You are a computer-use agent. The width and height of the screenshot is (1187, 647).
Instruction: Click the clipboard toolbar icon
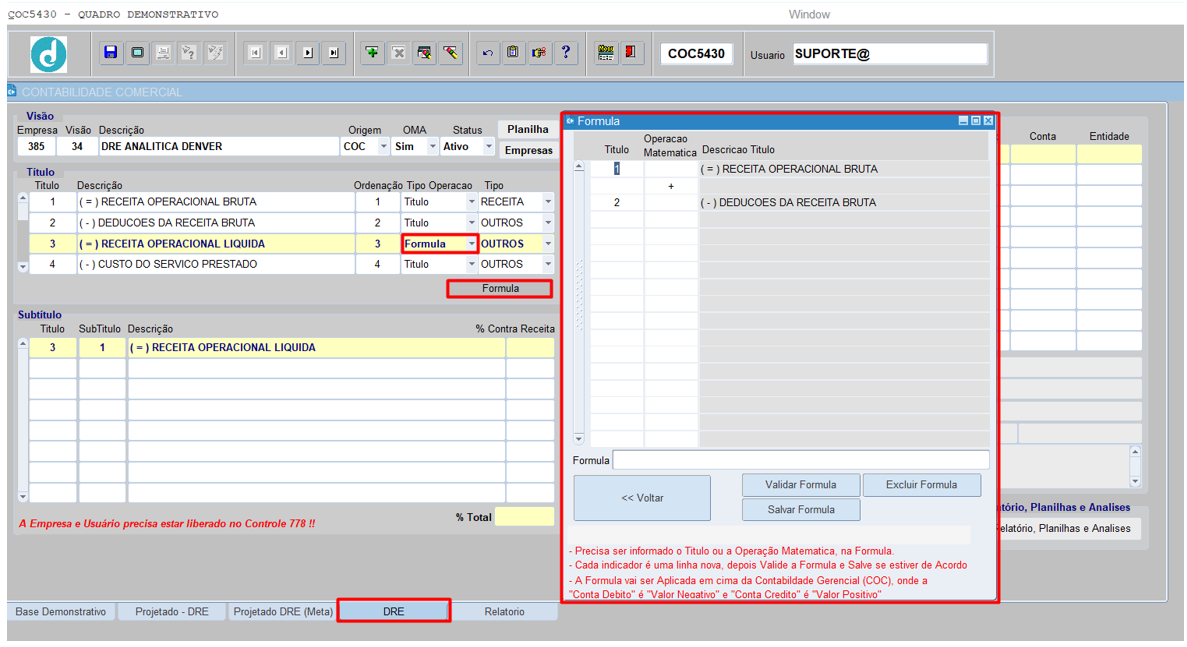(x=513, y=52)
